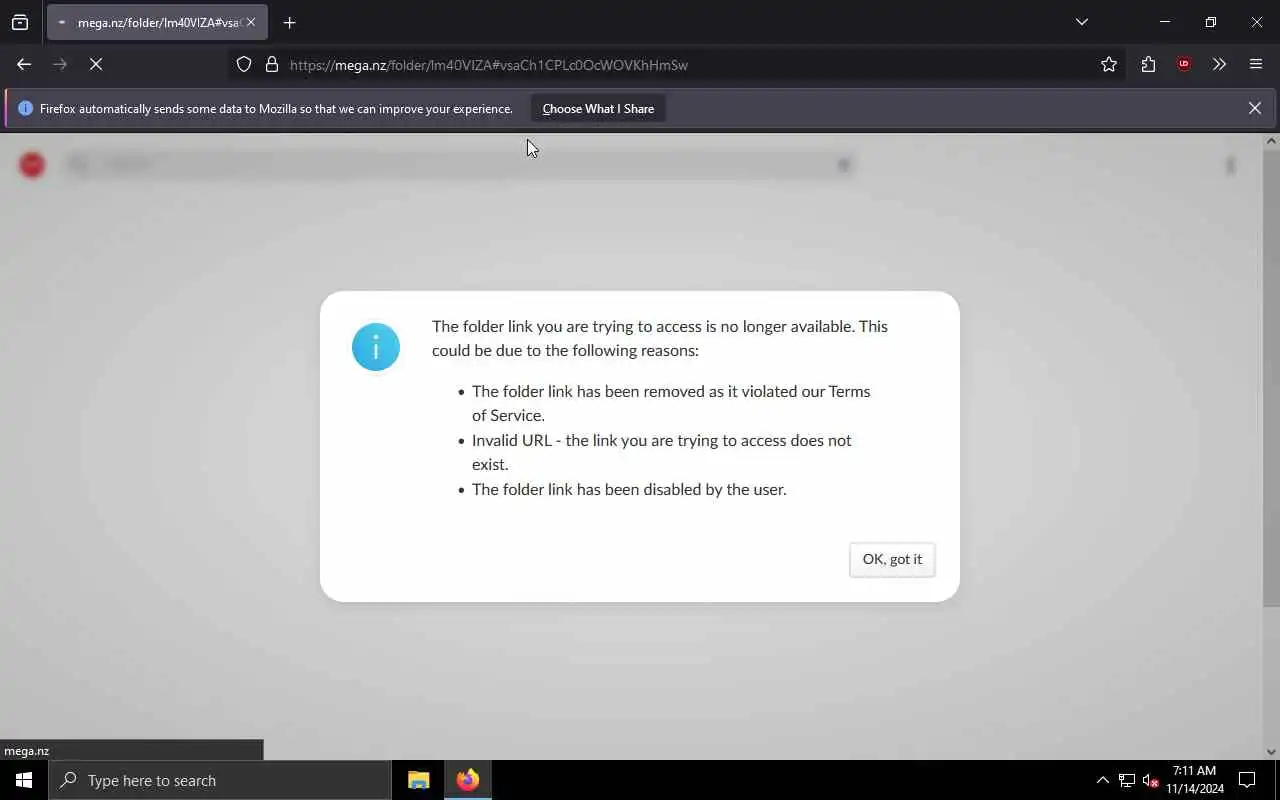
Task: Bookmark this page with the star icon
Action: 1109,64
